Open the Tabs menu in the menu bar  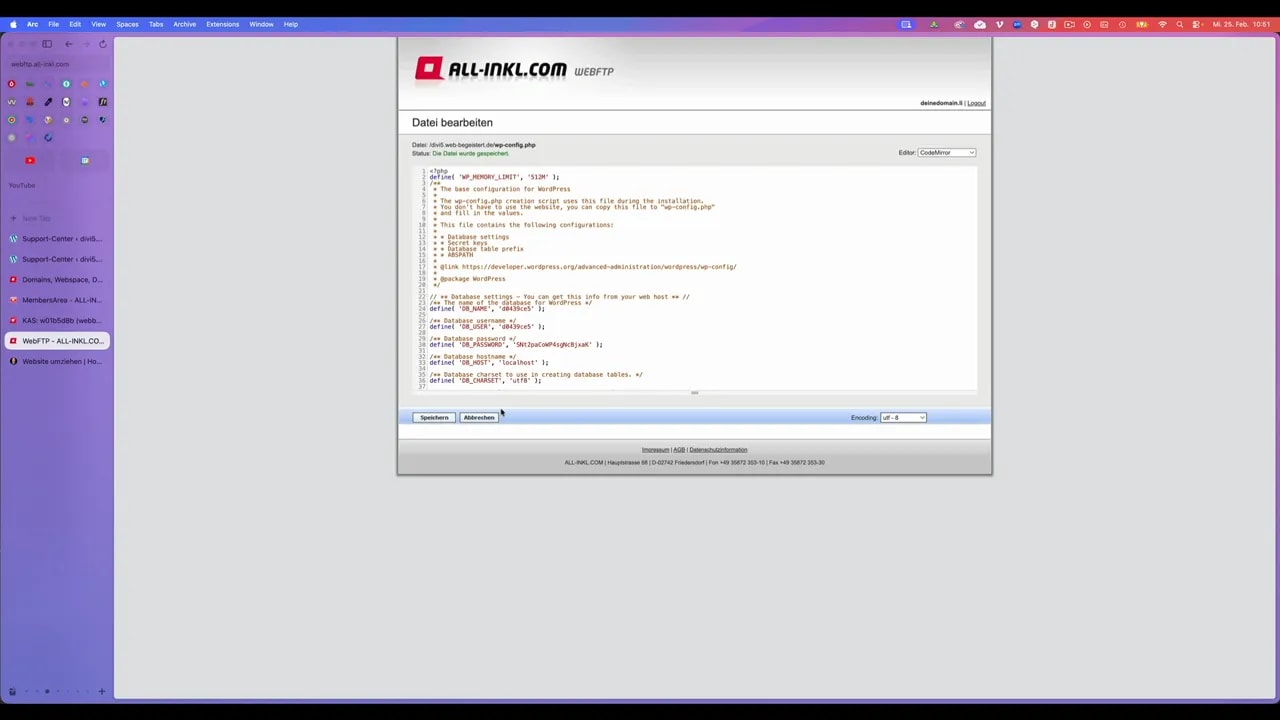[x=156, y=24]
